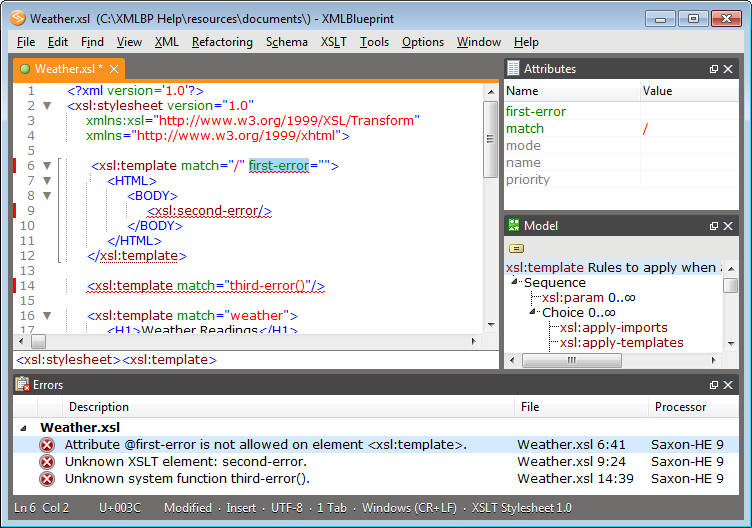Toggle Insert mode in the status bar
752x528 pixels.
(241, 508)
